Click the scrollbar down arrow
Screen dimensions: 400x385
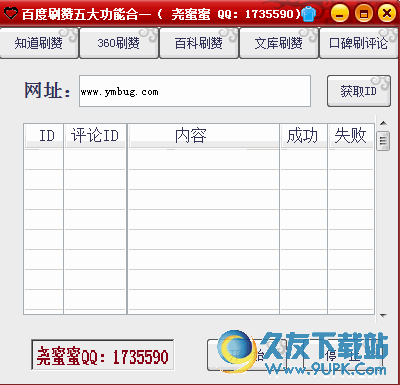383,315
